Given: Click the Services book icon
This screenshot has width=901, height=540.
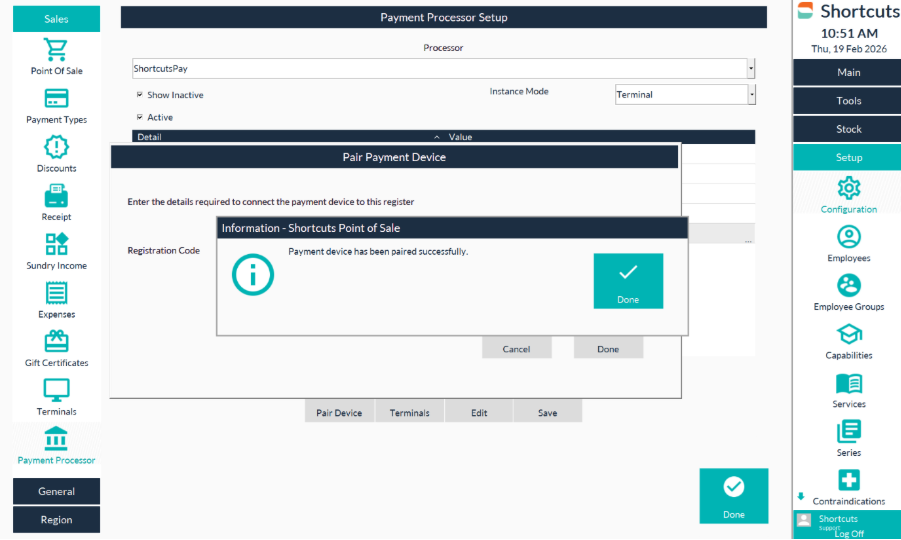Looking at the screenshot, I should (848, 383).
